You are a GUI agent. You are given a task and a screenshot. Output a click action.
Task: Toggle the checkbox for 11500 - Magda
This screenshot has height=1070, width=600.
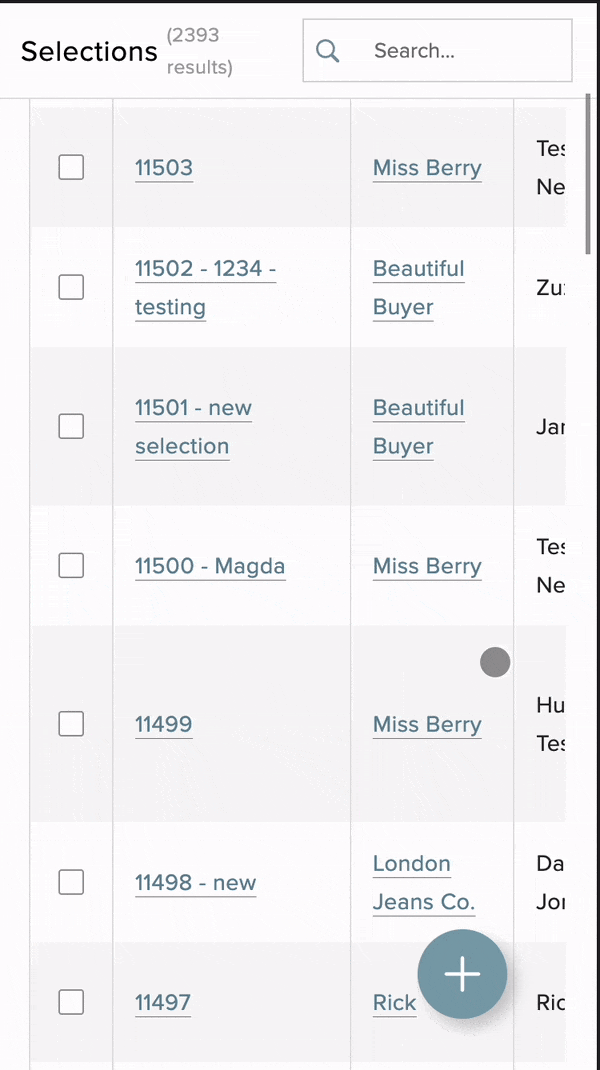71,565
